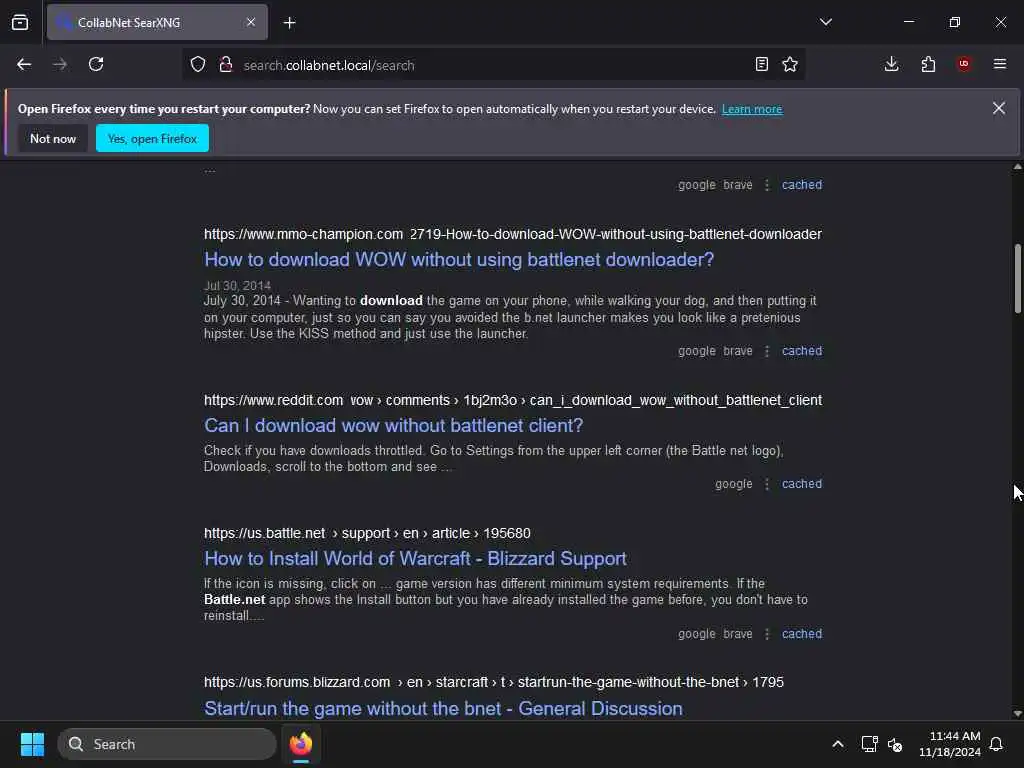The width and height of the screenshot is (1024, 768).
Task: Expand options dots for mmo-champion result
Action: point(767,351)
